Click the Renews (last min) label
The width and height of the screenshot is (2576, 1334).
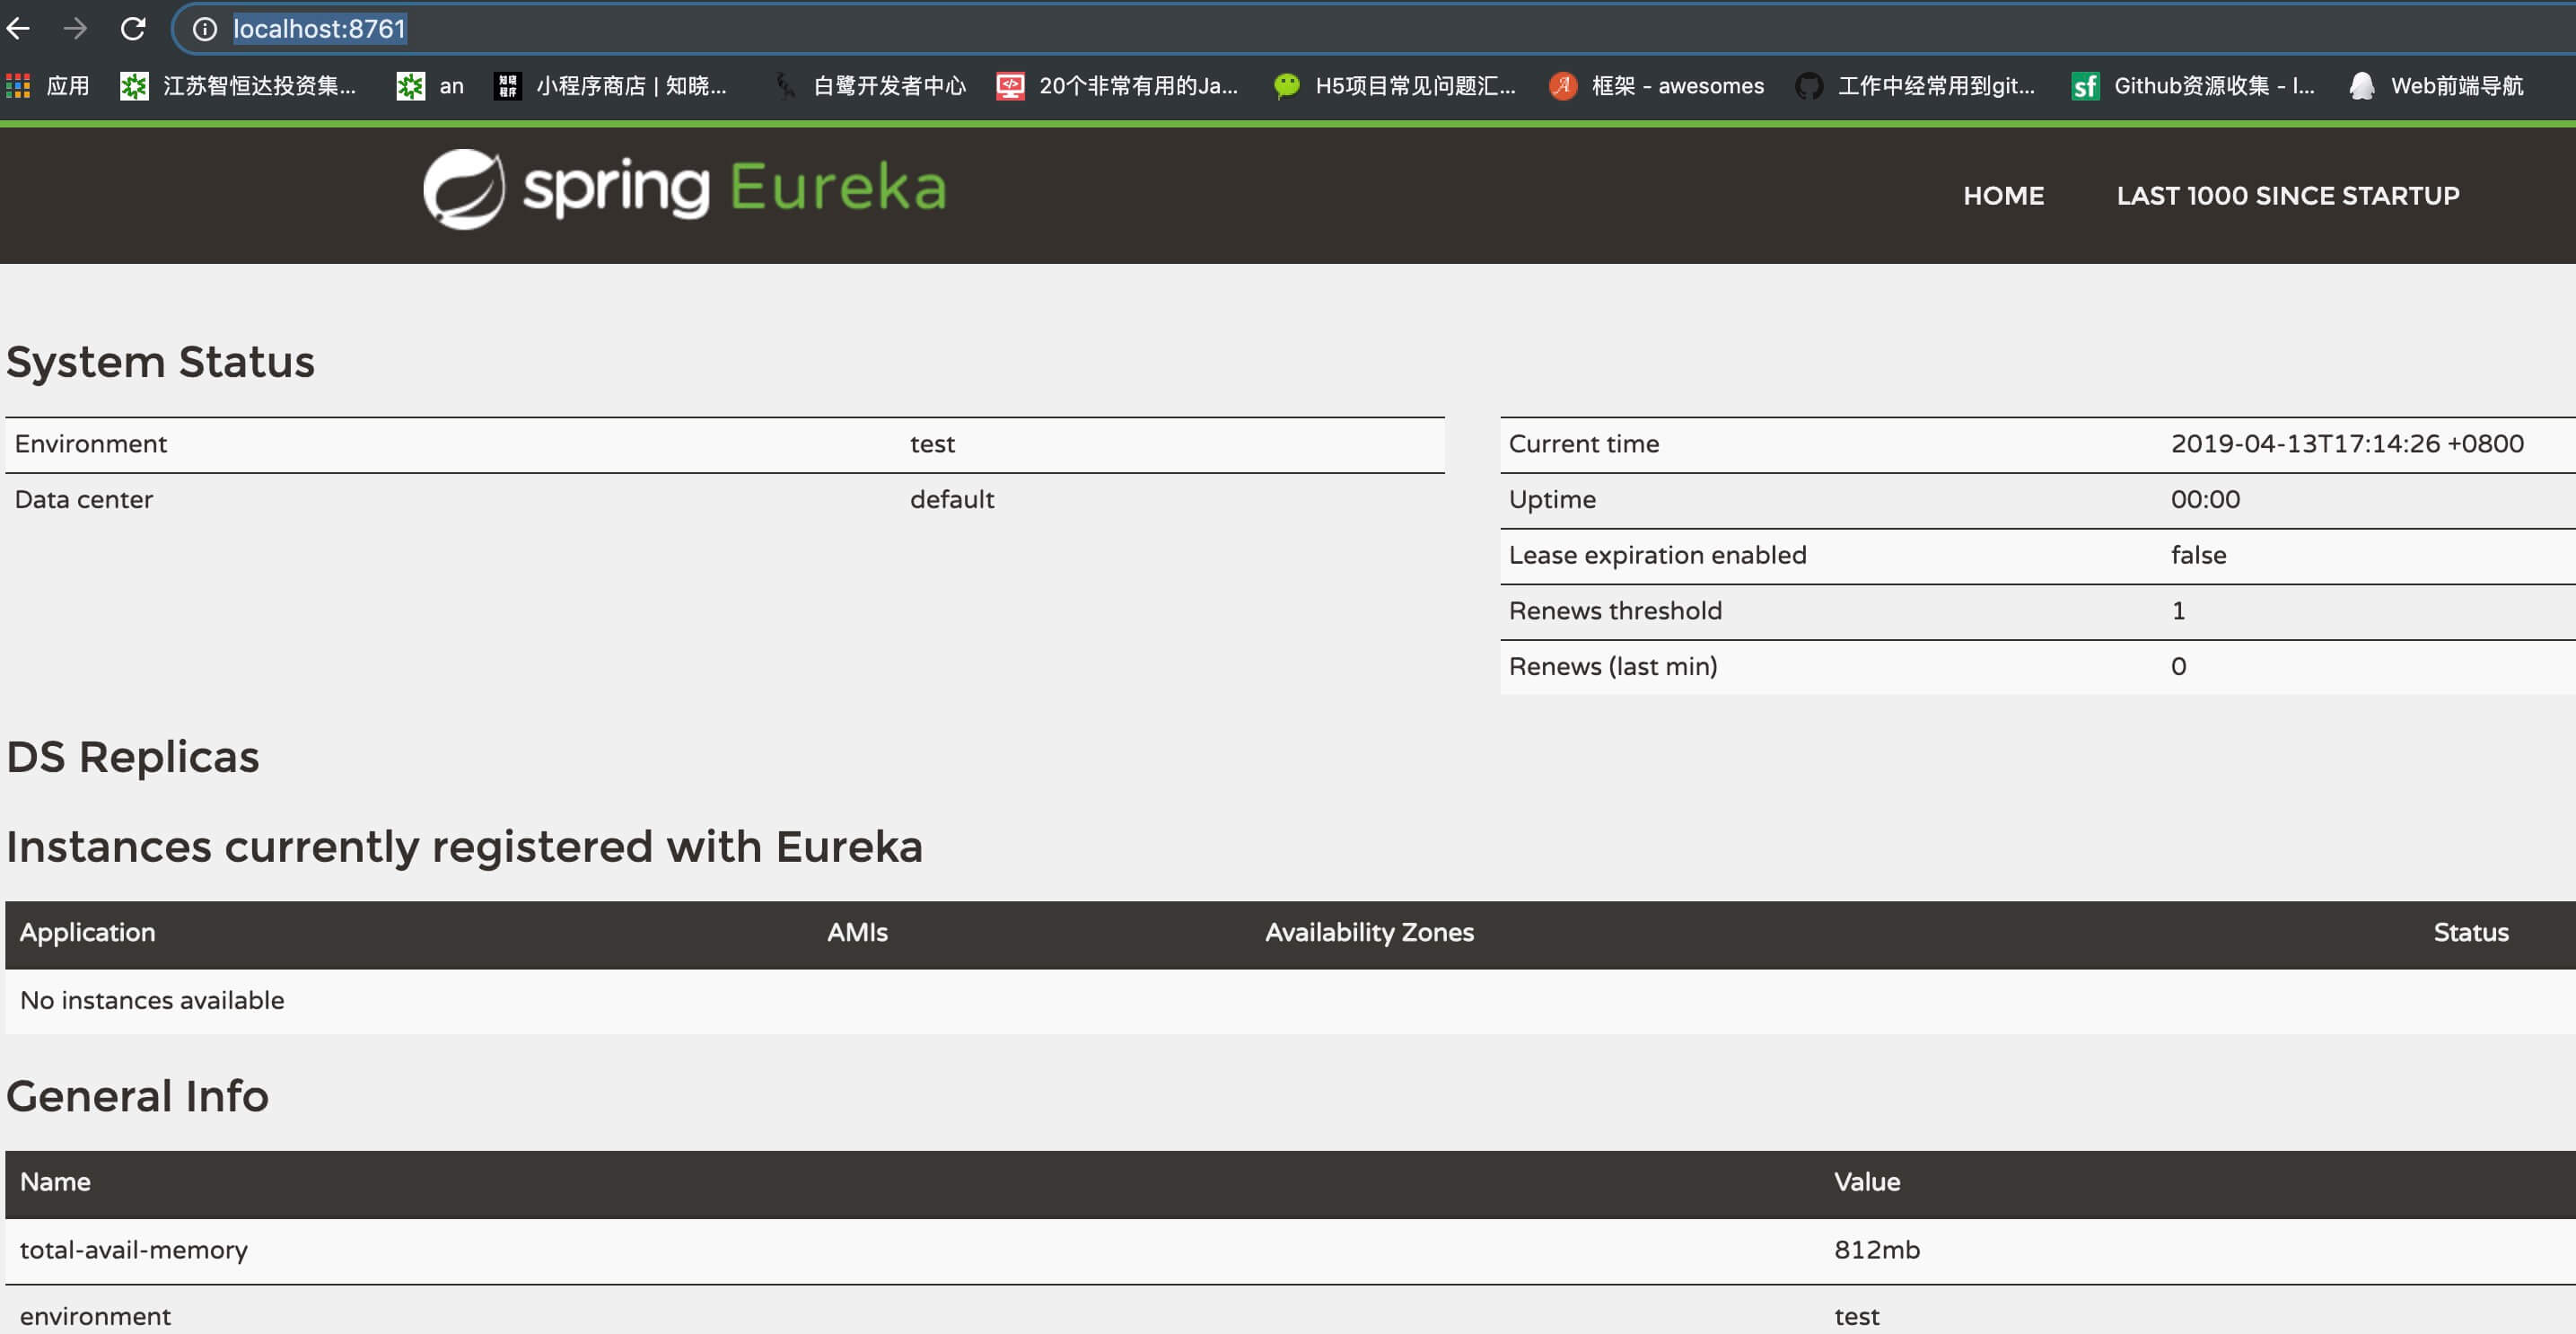[1613, 667]
